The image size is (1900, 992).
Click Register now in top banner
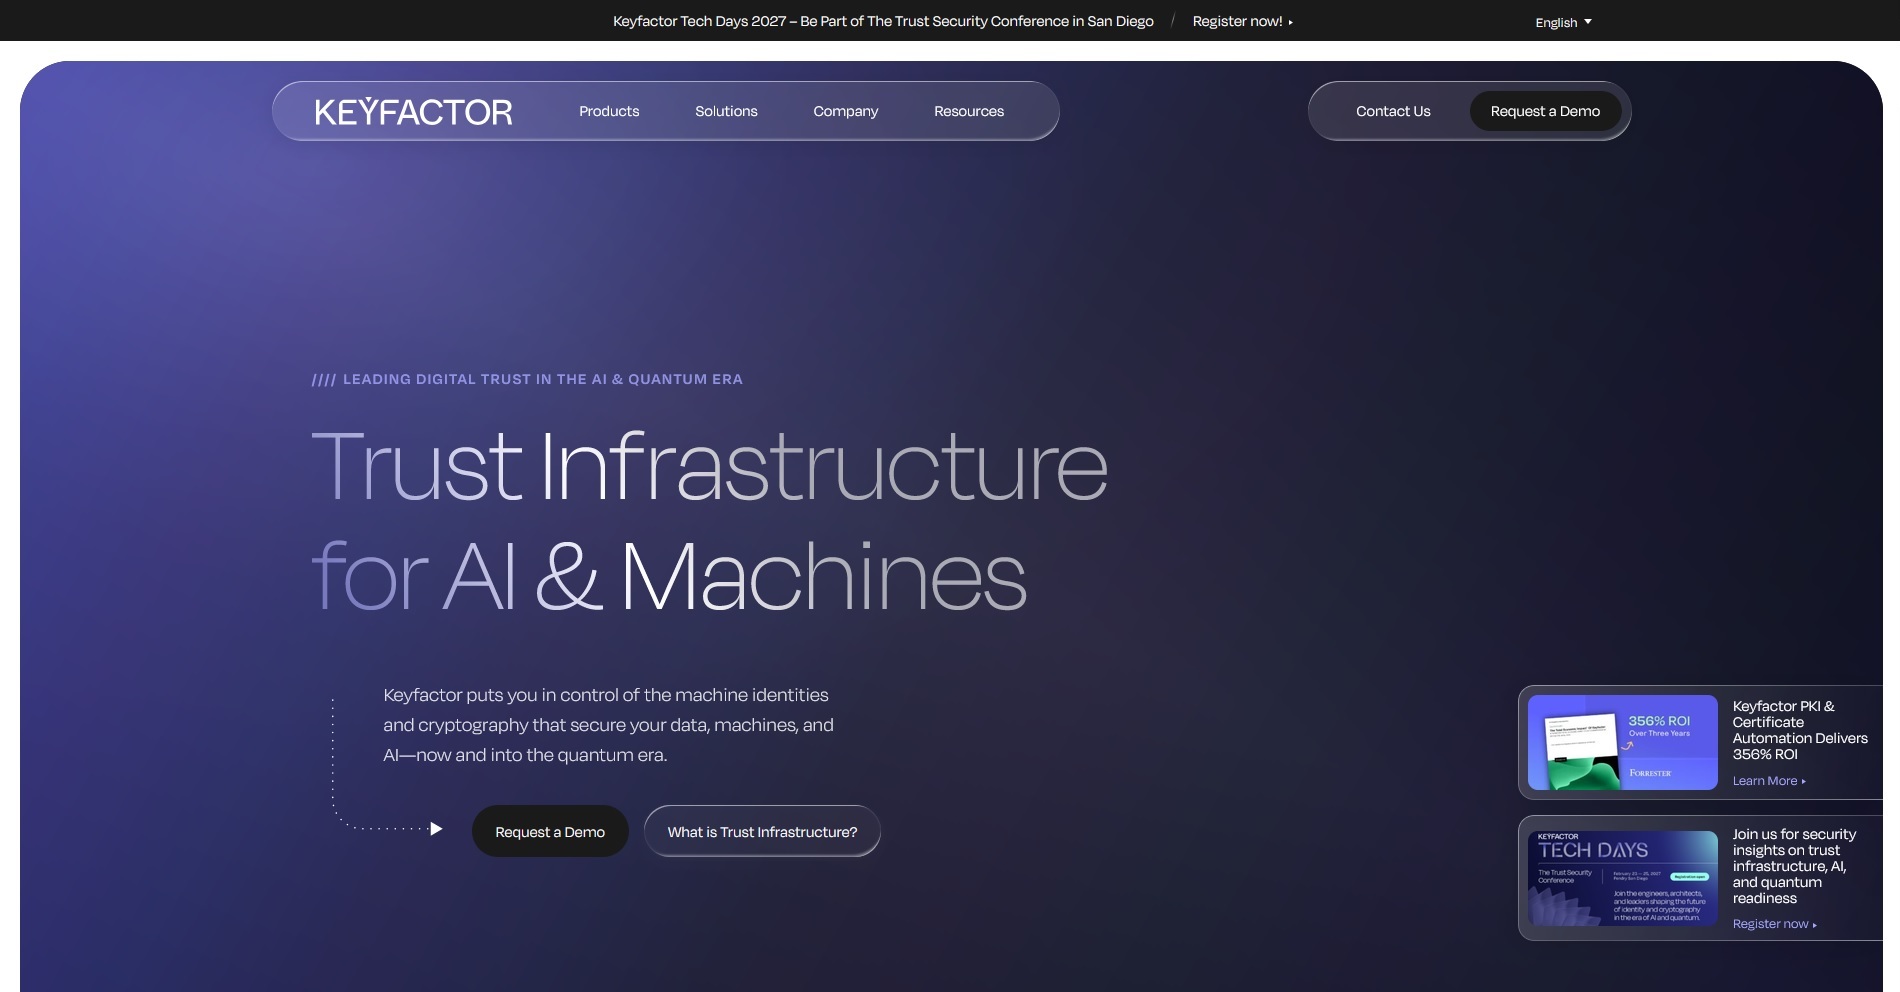point(1242,21)
